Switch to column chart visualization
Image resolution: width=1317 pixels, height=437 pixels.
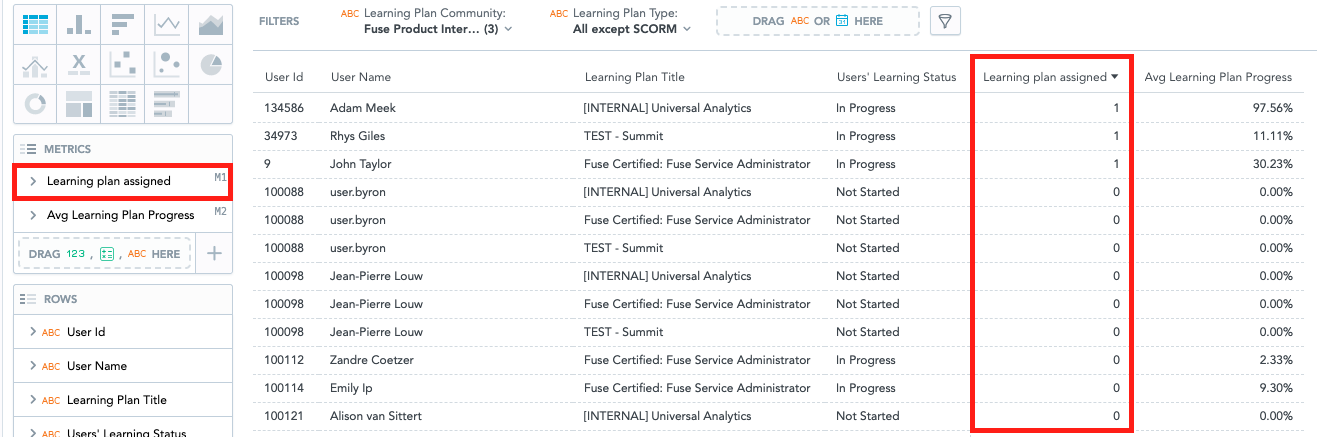pyautogui.click(x=79, y=24)
